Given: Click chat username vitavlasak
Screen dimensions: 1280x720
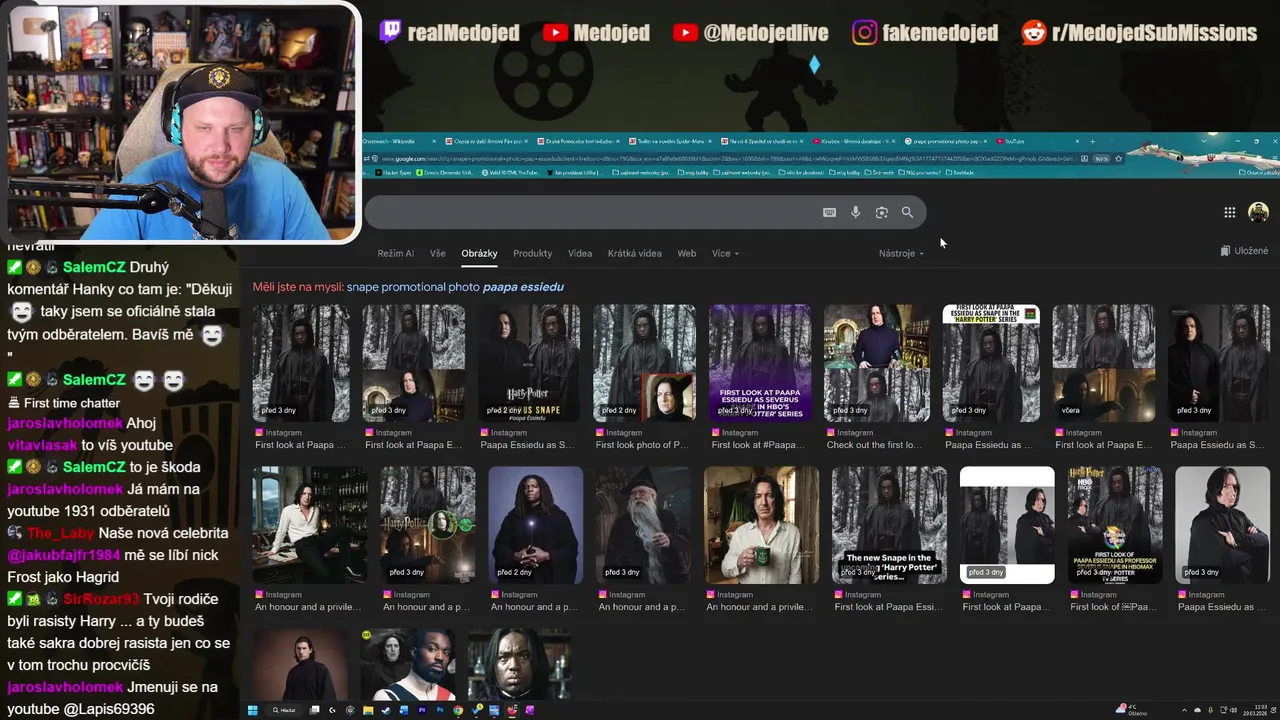Looking at the screenshot, I should pyautogui.click(x=42, y=445).
